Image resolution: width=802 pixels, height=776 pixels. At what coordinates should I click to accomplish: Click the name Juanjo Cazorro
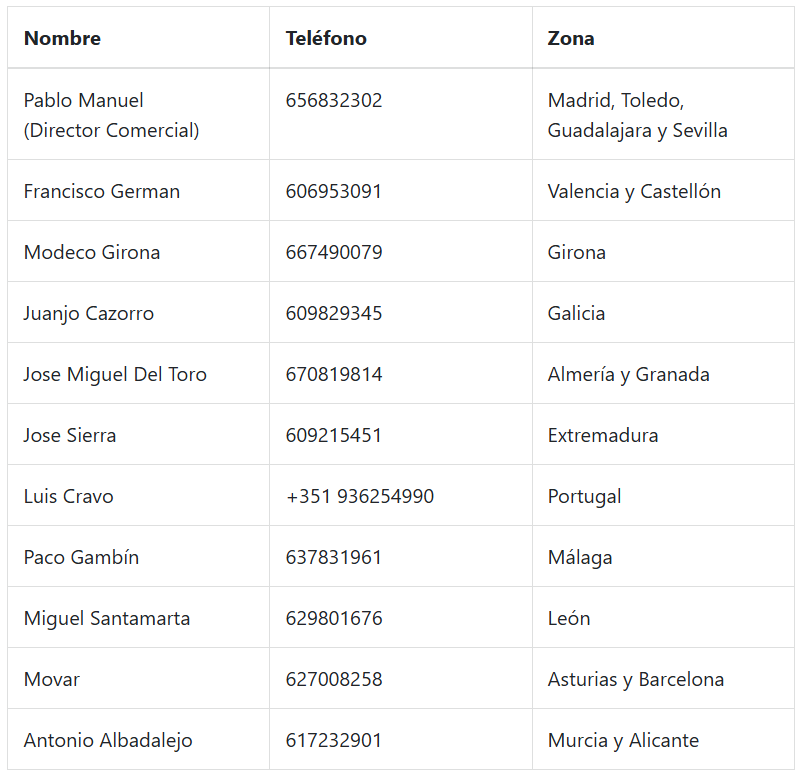coord(89,314)
